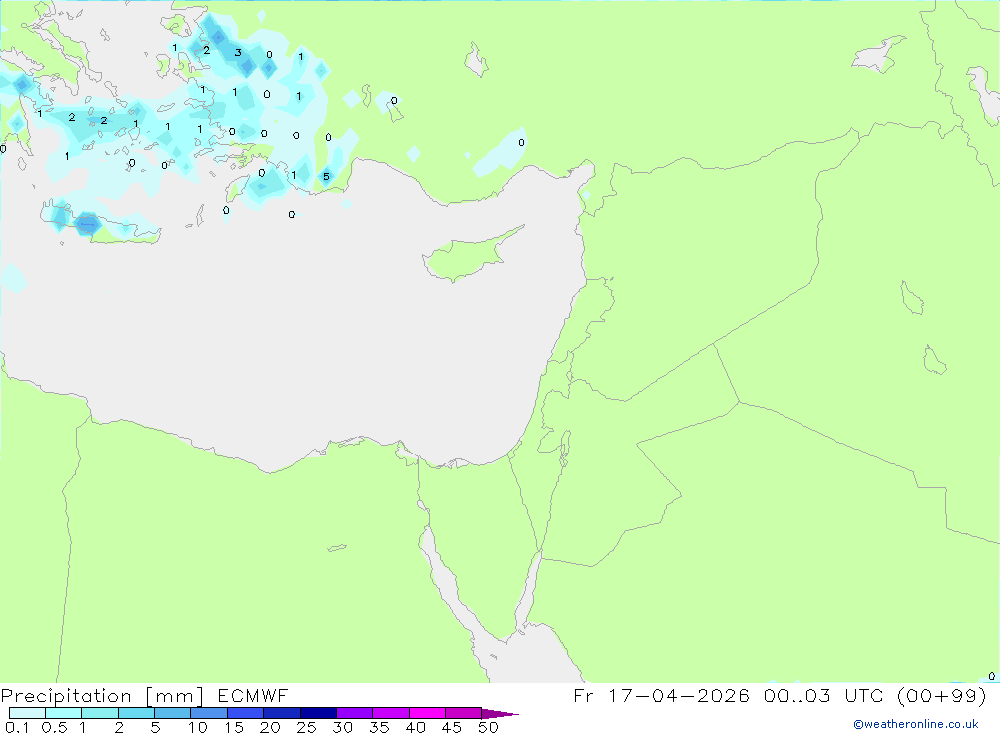The height and width of the screenshot is (733, 1000).
Task: Select the 10–15 mm legend color swatch
Action: (x=209, y=713)
